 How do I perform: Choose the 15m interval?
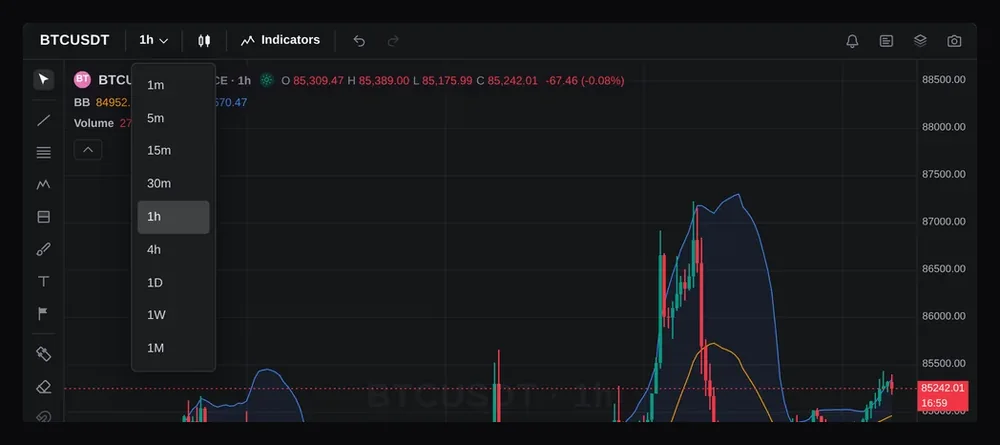pyautogui.click(x=173, y=150)
